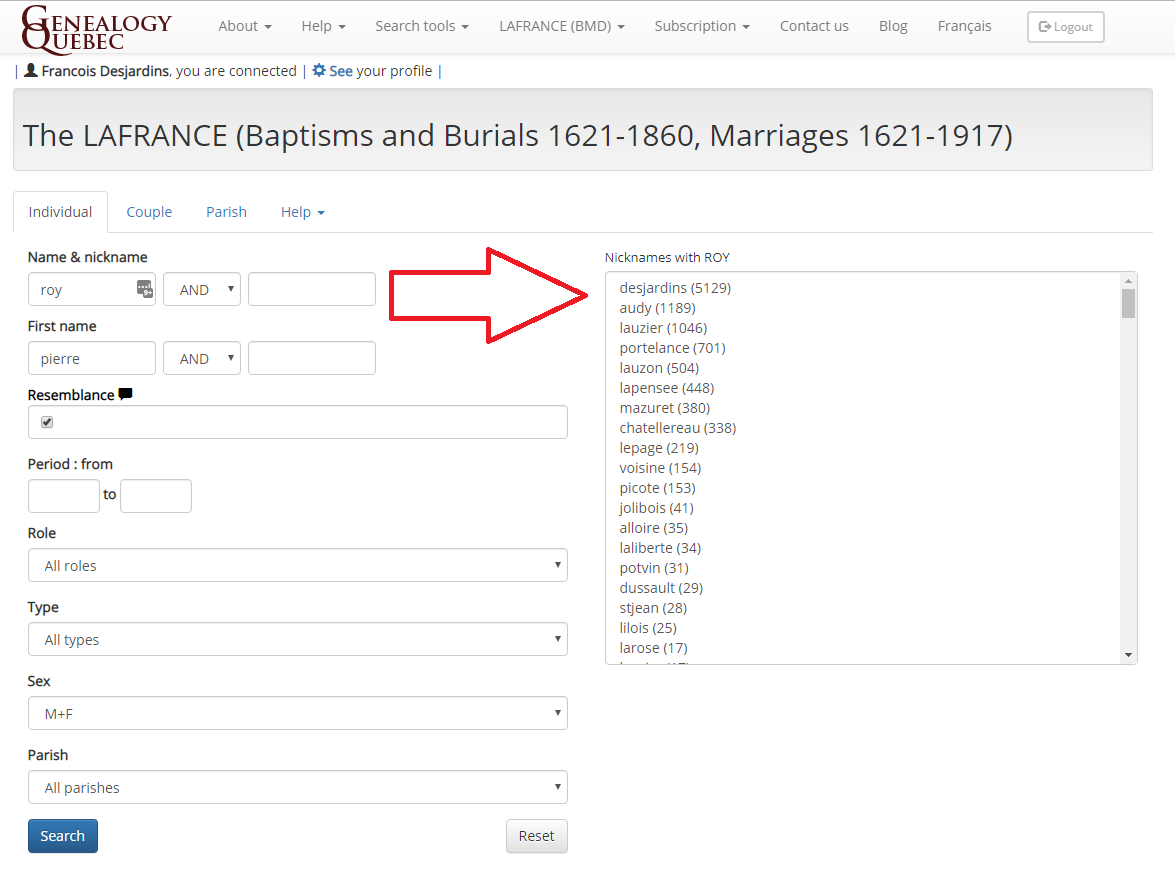Select nickname stjean (28)

click(x=653, y=608)
